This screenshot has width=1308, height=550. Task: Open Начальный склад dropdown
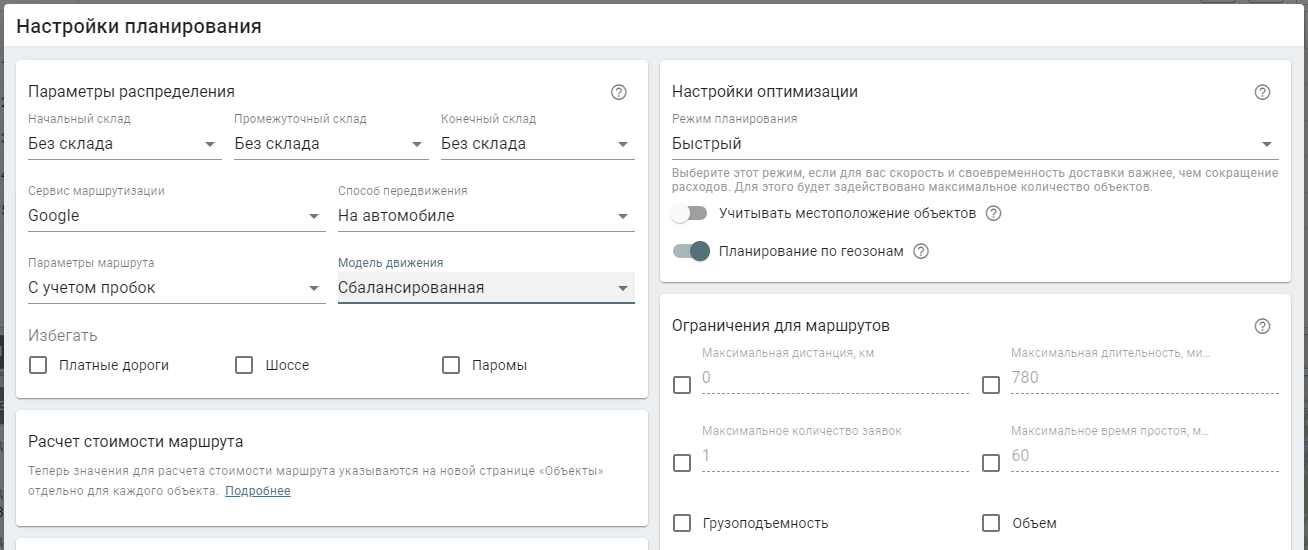point(124,144)
